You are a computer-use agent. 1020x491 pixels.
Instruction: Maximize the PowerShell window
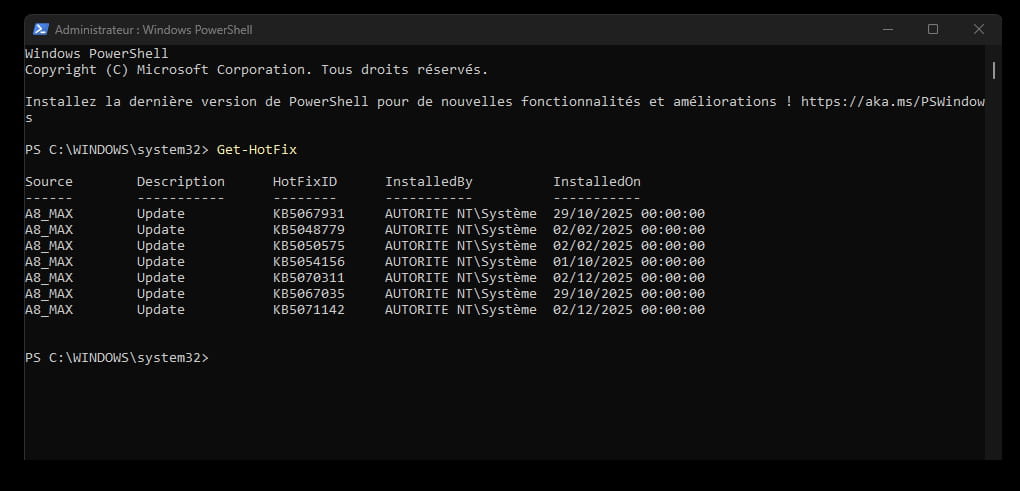click(933, 30)
